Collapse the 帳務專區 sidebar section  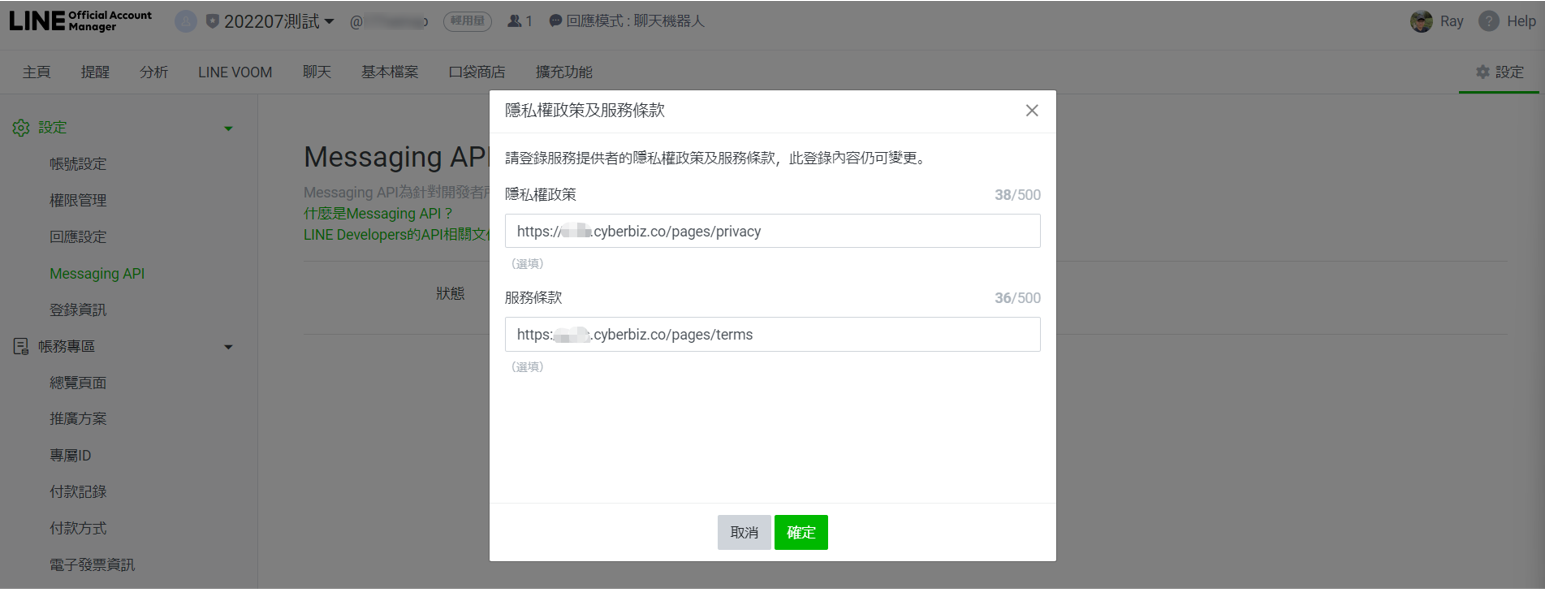228,346
